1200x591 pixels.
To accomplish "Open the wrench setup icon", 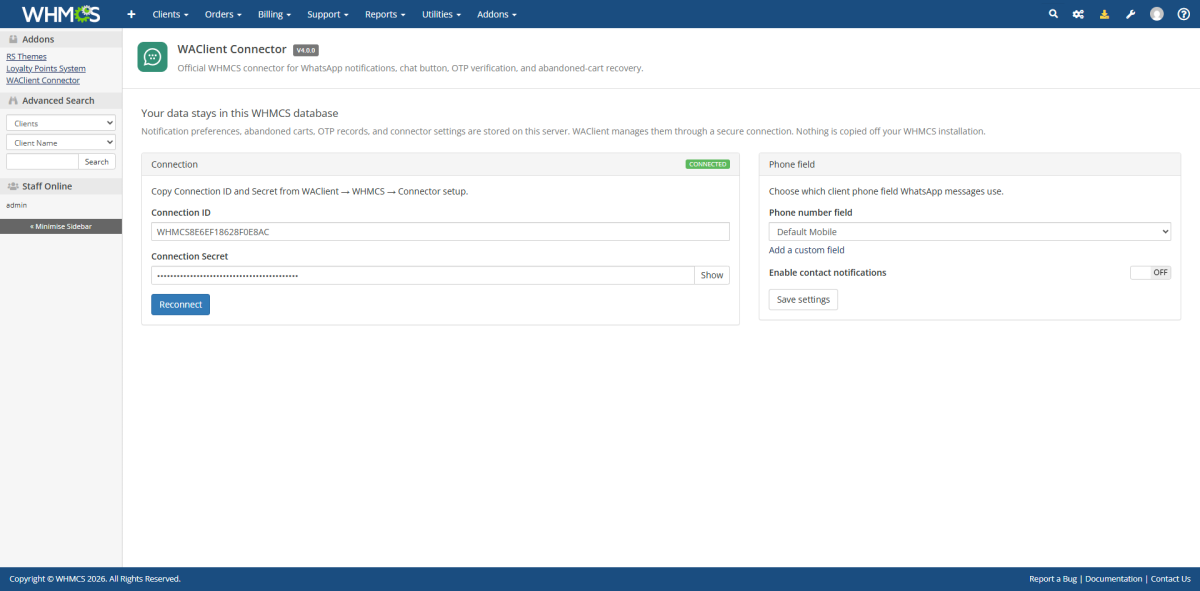I will click(x=1130, y=14).
